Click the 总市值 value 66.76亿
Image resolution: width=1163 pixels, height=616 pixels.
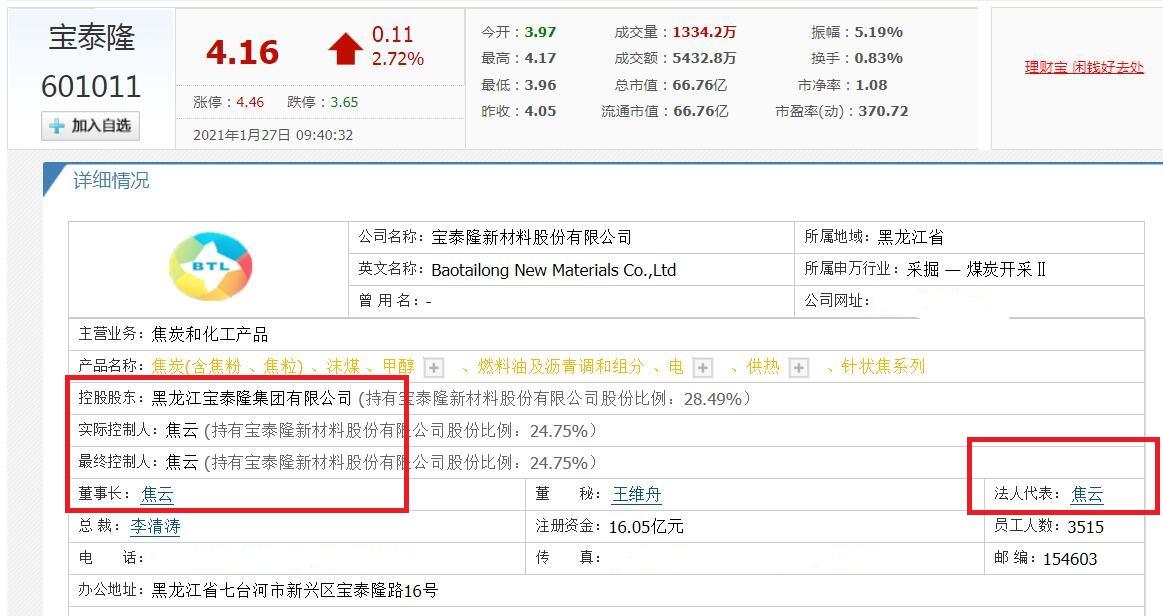699,85
